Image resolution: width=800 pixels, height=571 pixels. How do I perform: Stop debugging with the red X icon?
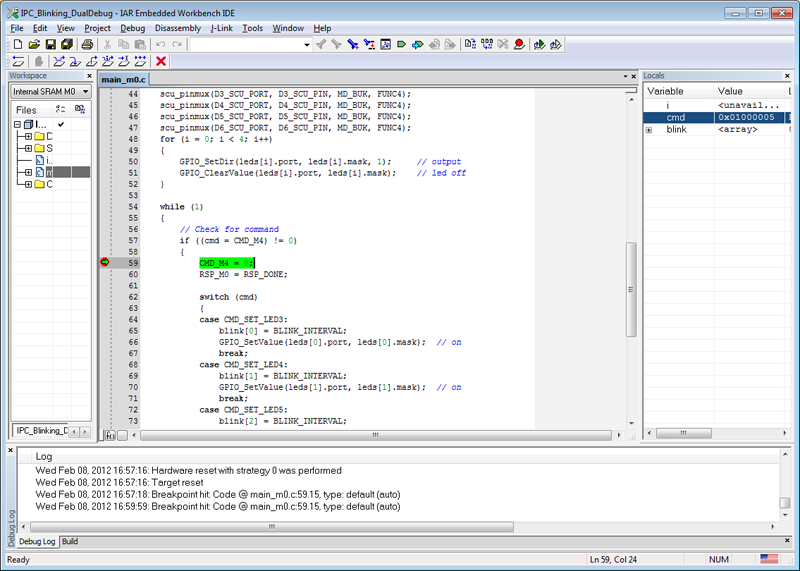pos(161,61)
